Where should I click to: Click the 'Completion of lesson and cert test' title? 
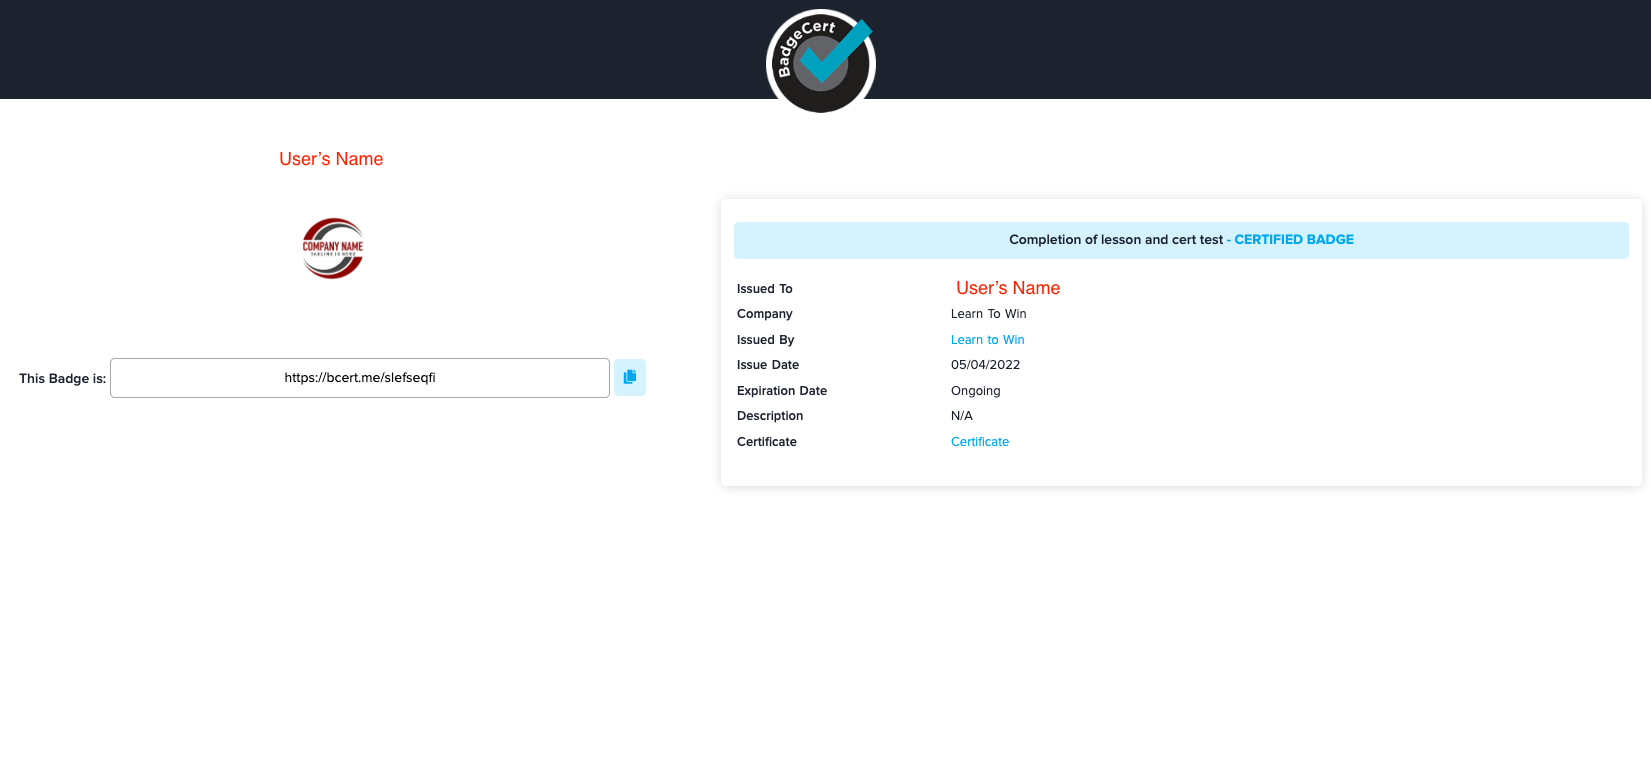pyautogui.click(x=1115, y=240)
